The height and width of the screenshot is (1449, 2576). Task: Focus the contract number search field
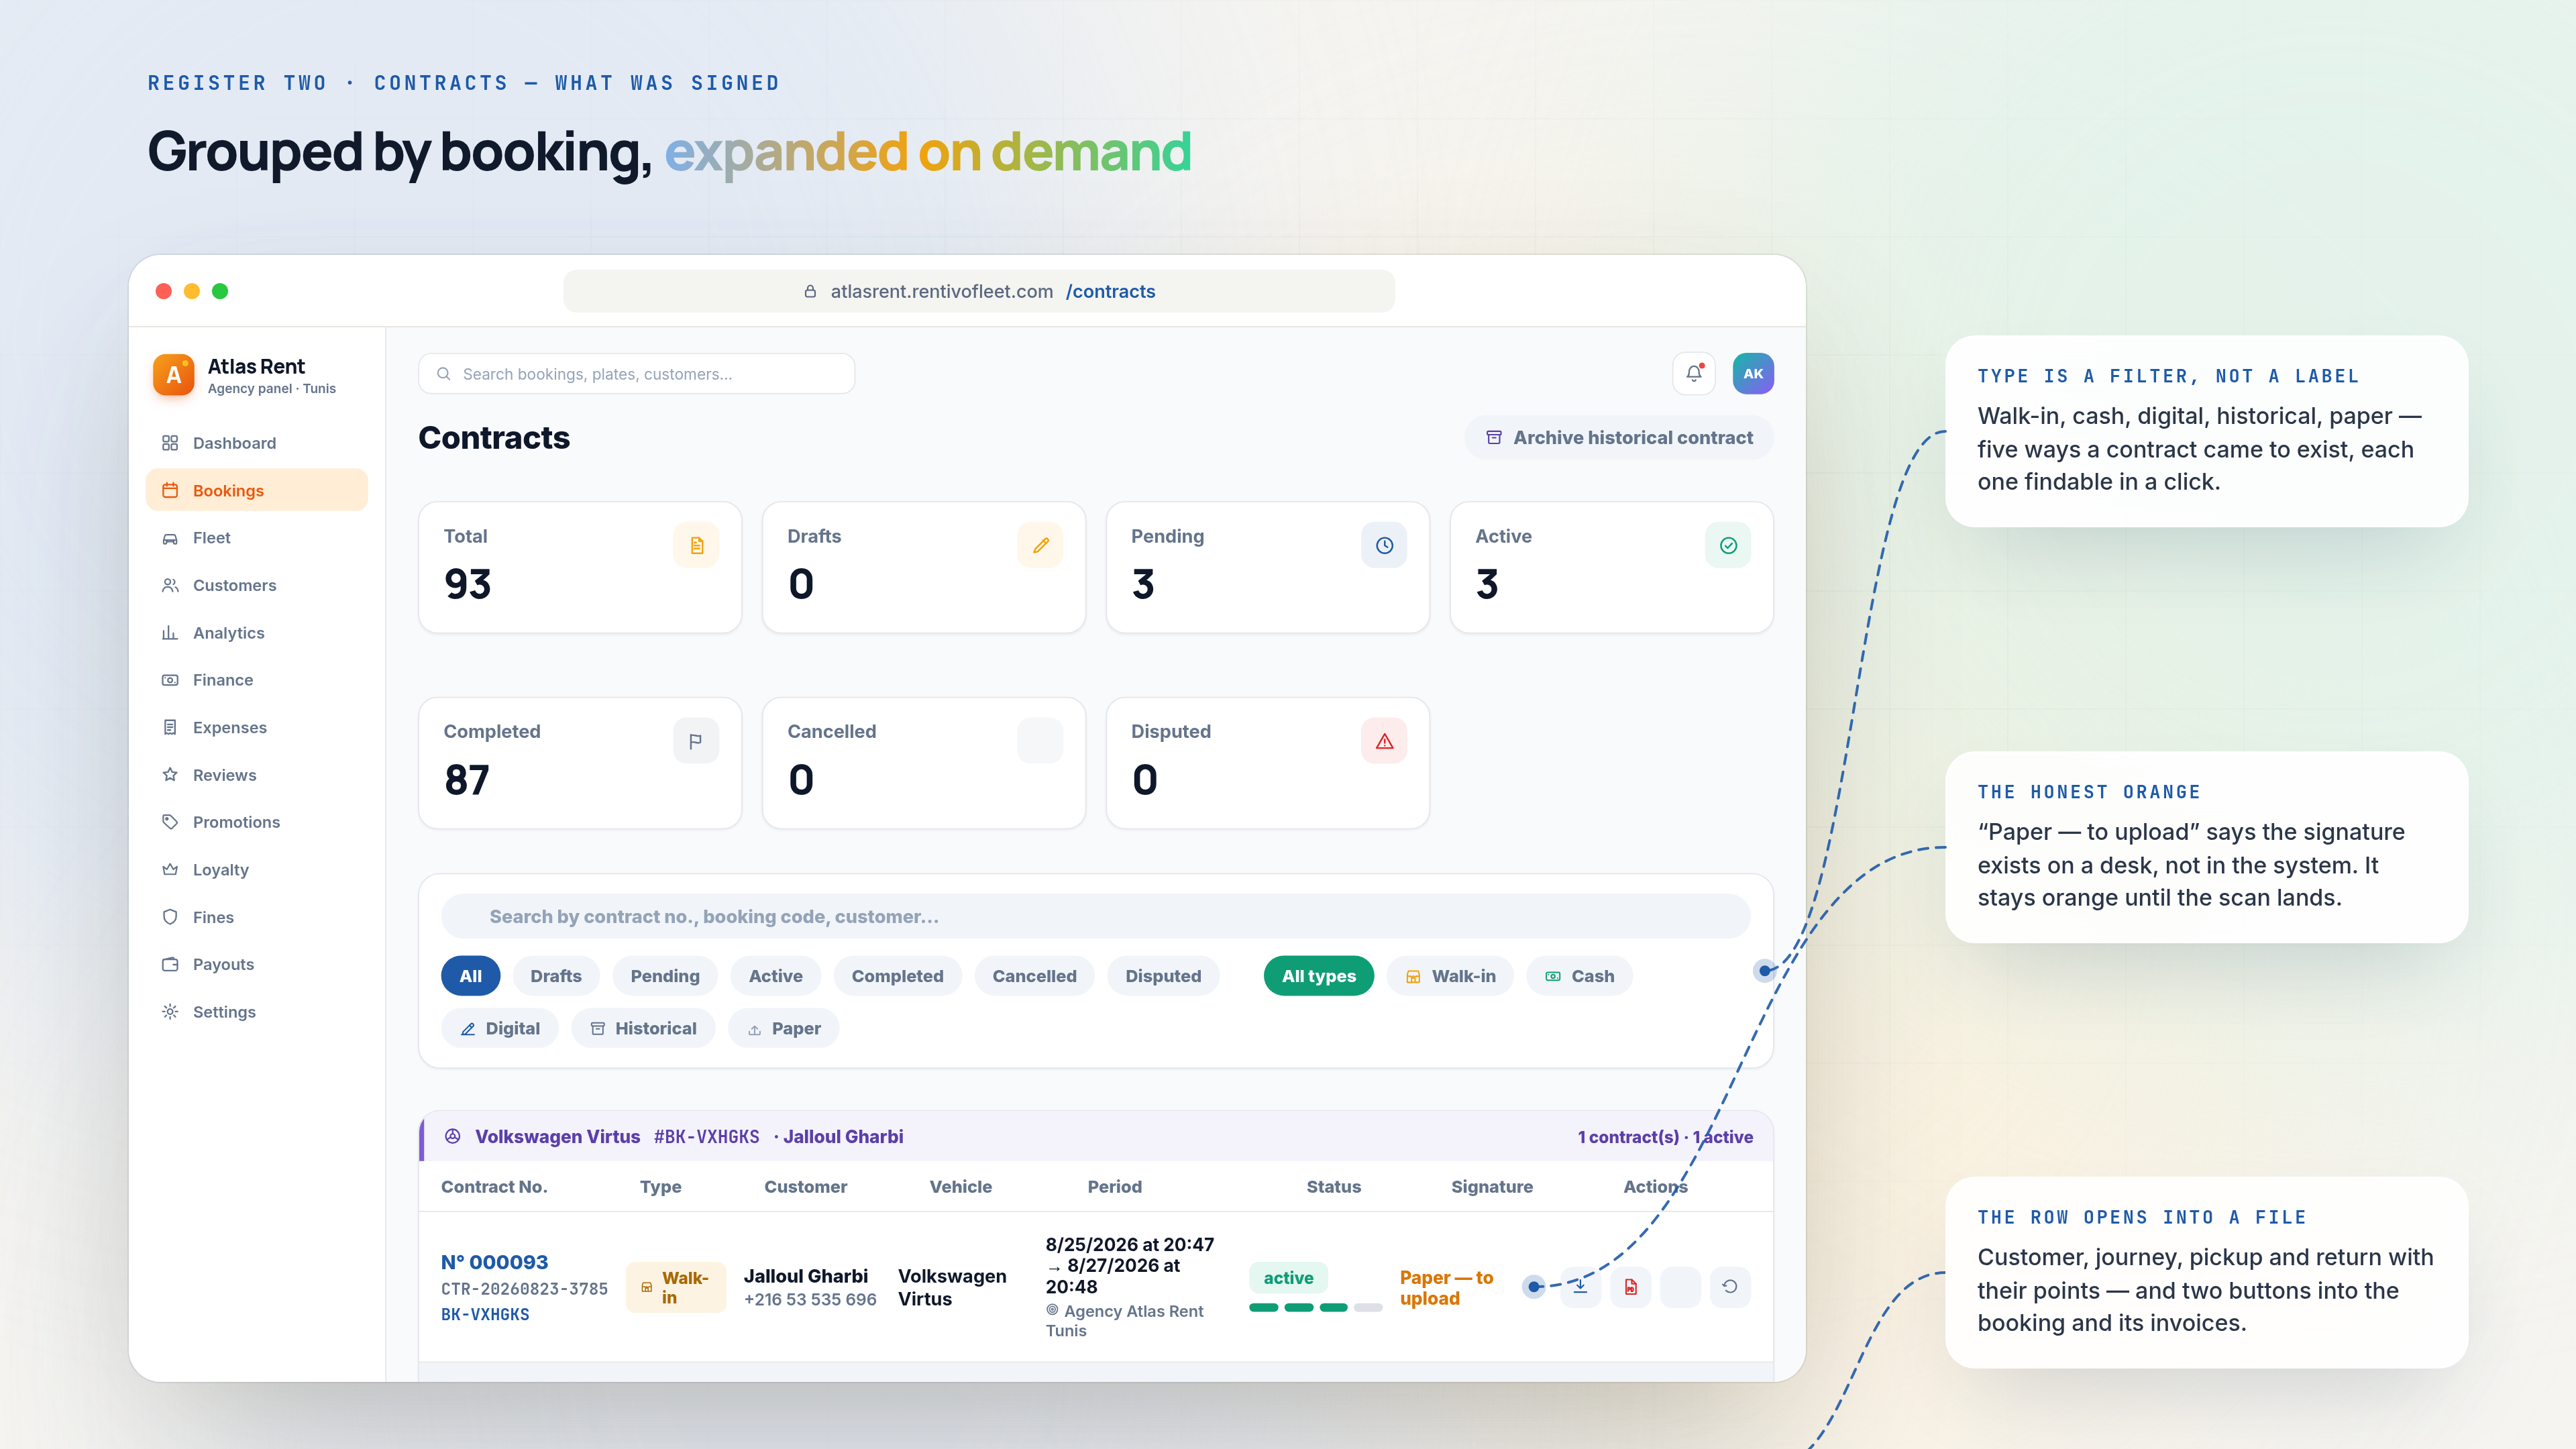[1096, 917]
